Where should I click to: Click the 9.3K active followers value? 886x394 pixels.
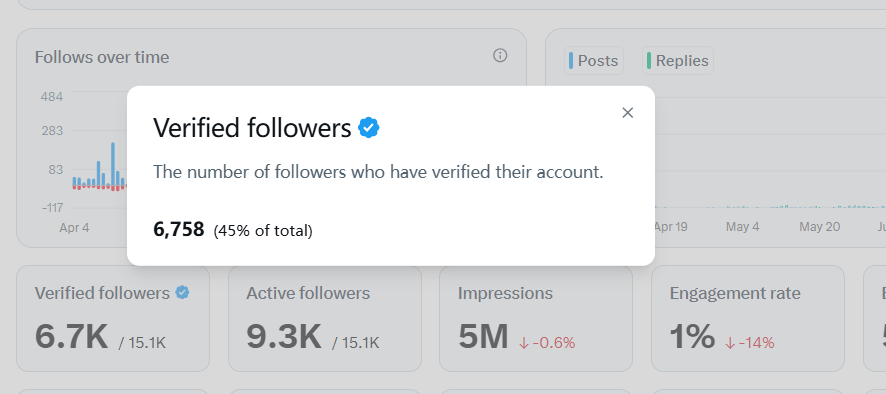coord(284,336)
